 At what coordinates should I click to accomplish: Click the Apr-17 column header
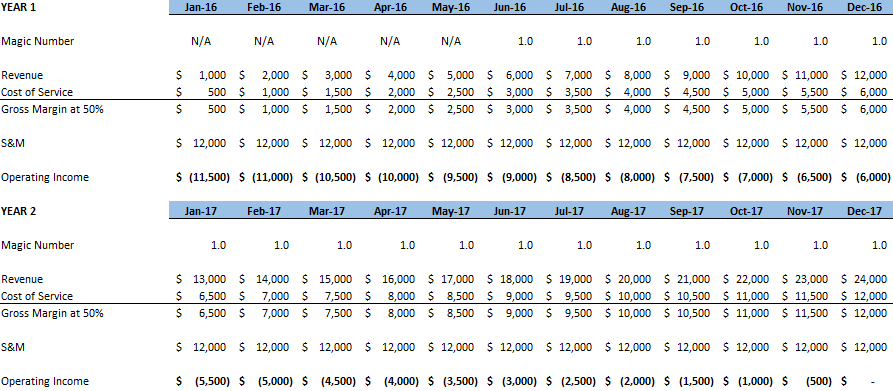391,211
